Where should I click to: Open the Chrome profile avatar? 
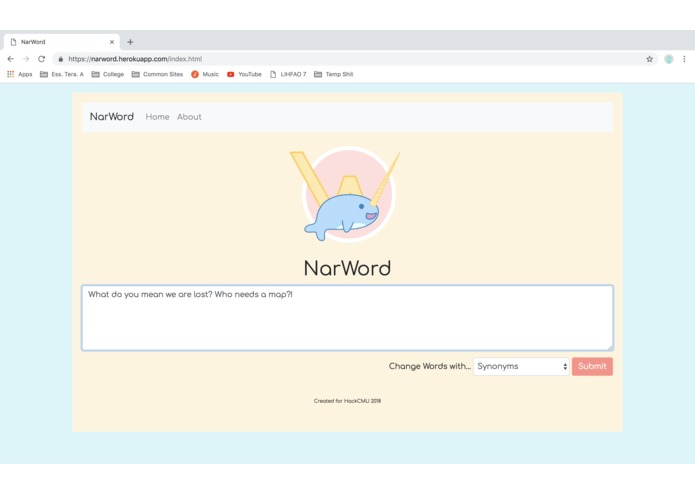click(x=668, y=59)
